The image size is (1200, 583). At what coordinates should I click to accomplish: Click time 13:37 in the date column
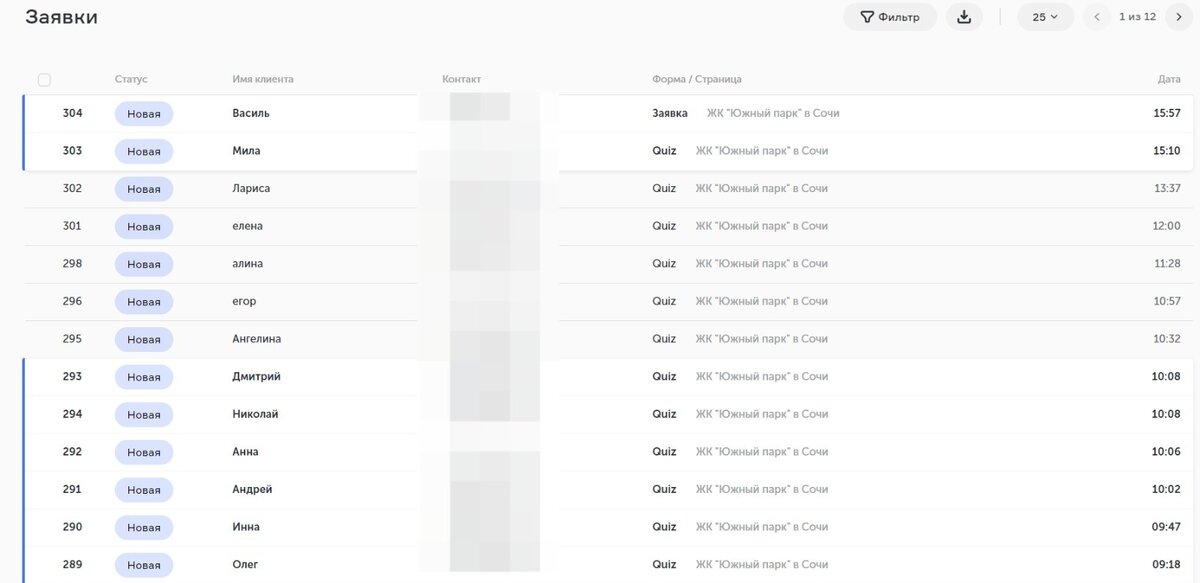click(x=1167, y=188)
